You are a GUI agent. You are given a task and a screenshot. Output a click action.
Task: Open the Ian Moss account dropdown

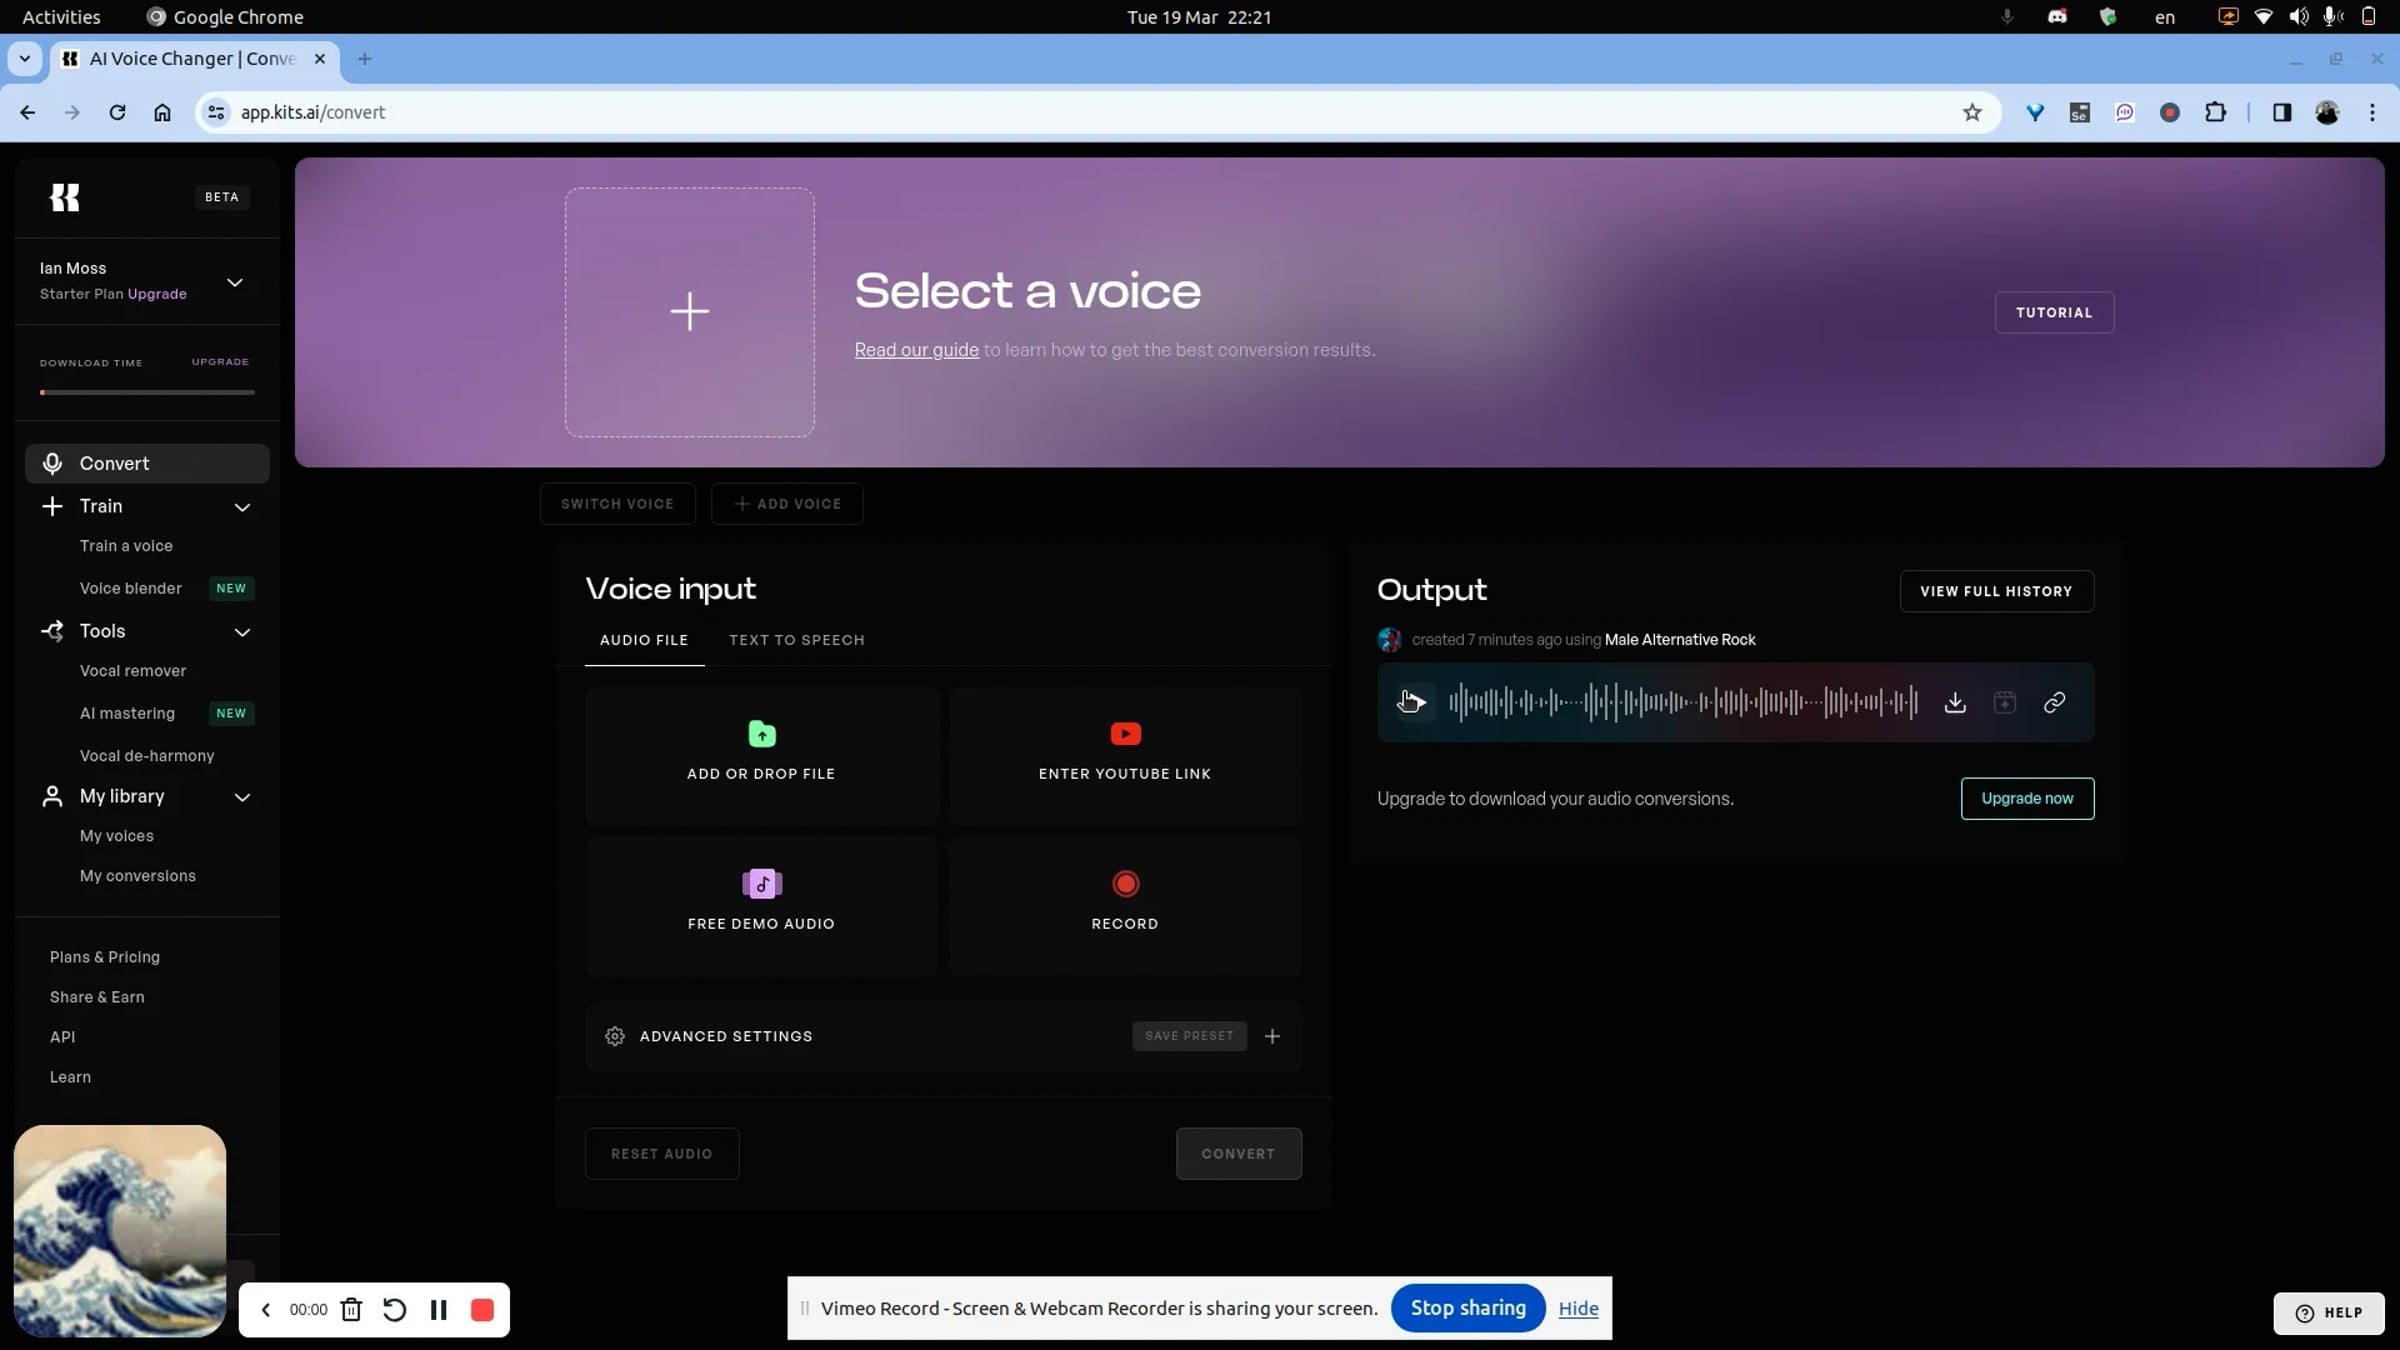tap(235, 282)
